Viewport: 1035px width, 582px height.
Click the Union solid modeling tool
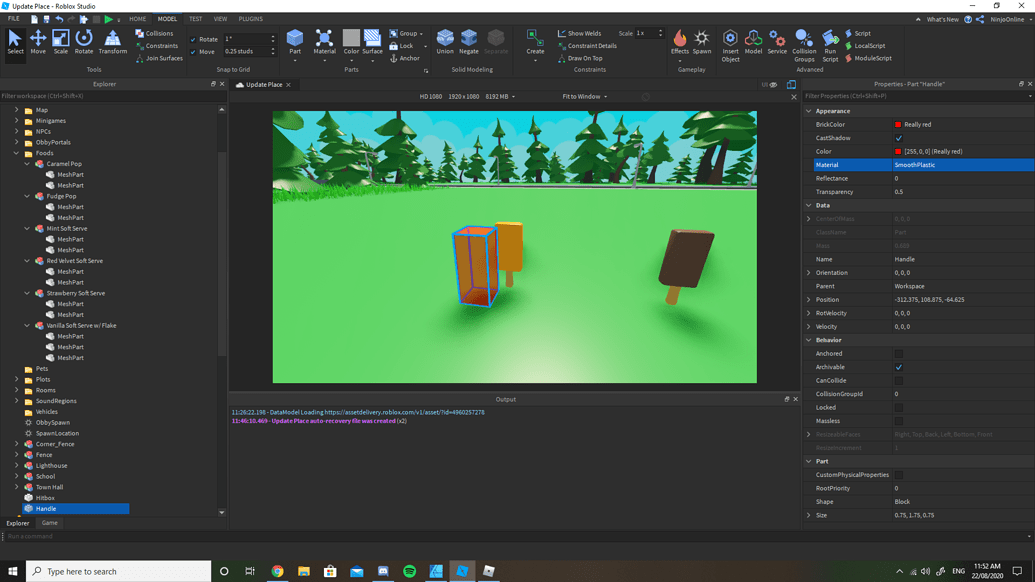pyautogui.click(x=445, y=42)
